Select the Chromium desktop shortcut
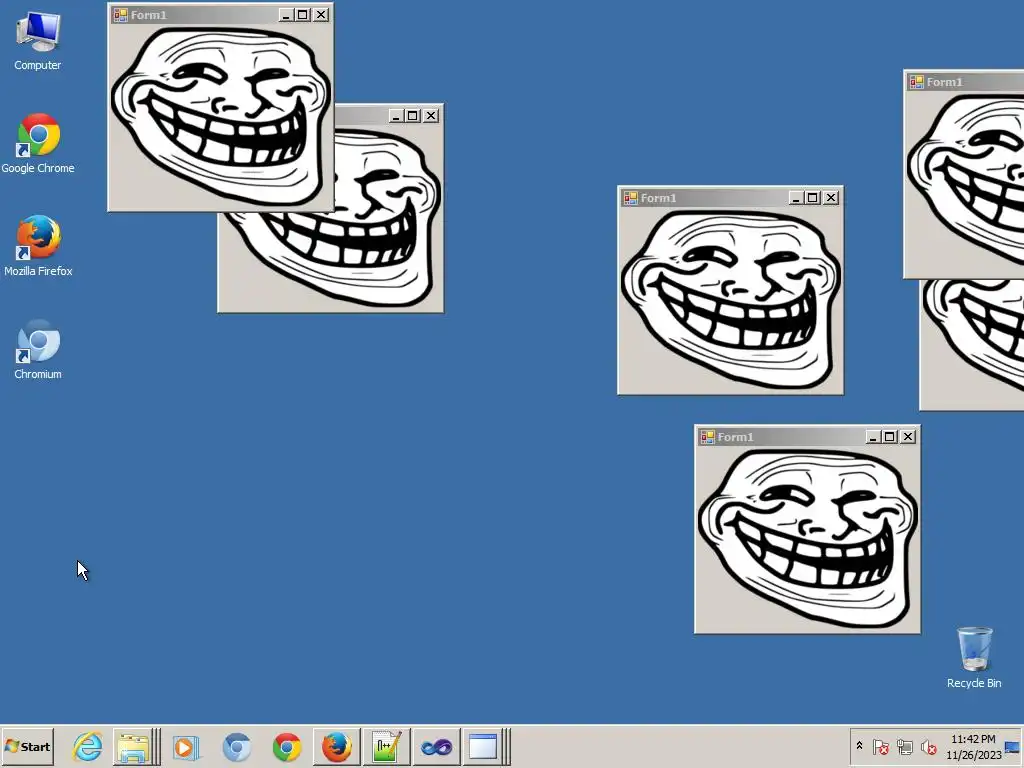The height and width of the screenshot is (768, 1024). [38, 349]
